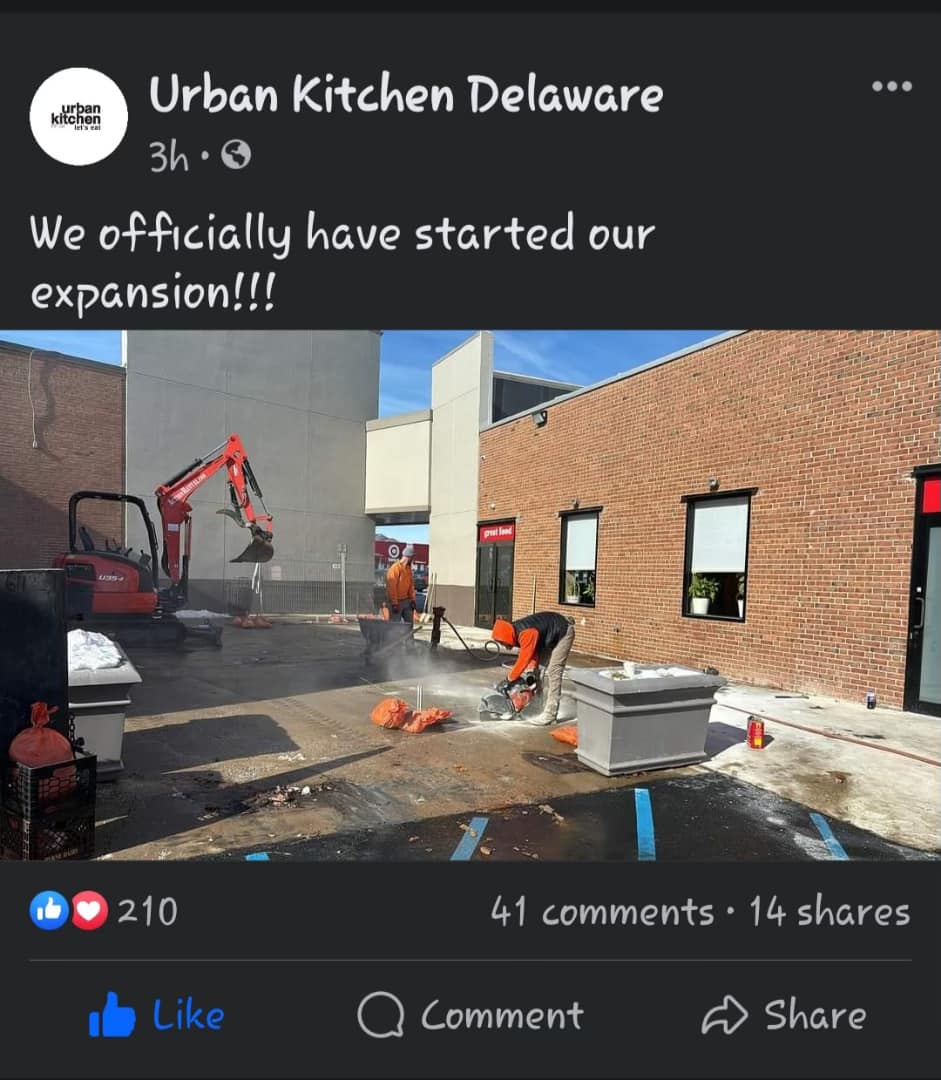Click the blue thumbs-up reaction icon

pyautogui.click(x=49, y=911)
